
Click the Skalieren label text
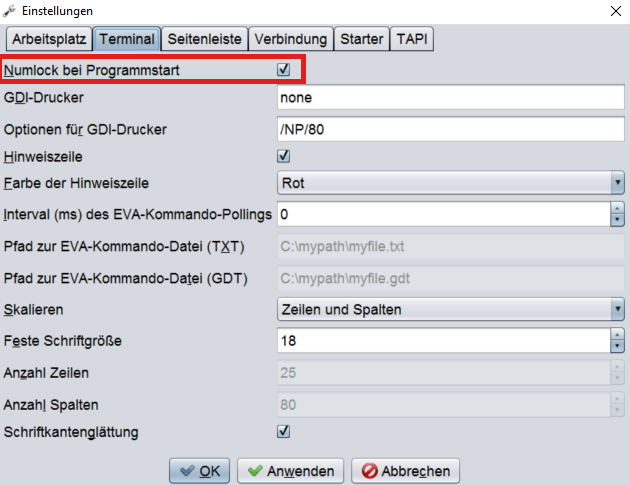pos(33,310)
